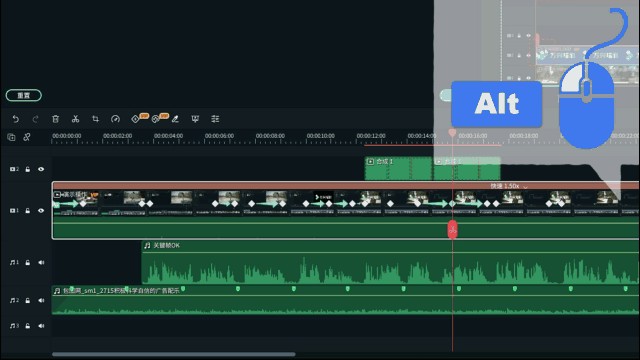
Task: Select the 关键帧OK audio clip
Action: (x=390, y=262)
